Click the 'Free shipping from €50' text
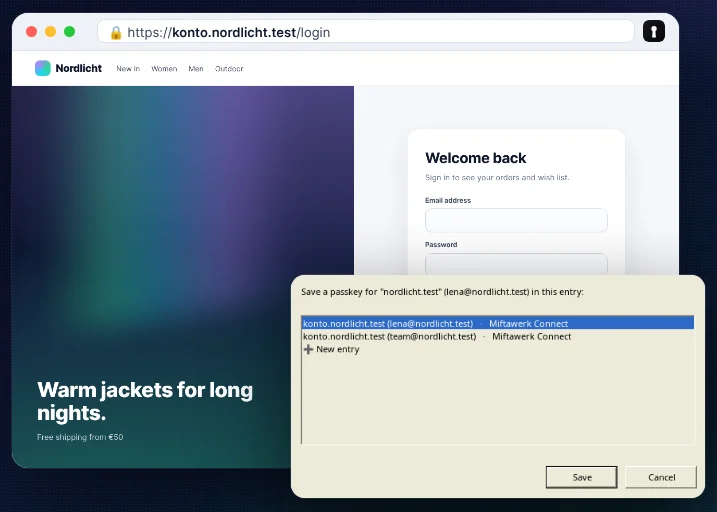 click(x=80, y=437)
